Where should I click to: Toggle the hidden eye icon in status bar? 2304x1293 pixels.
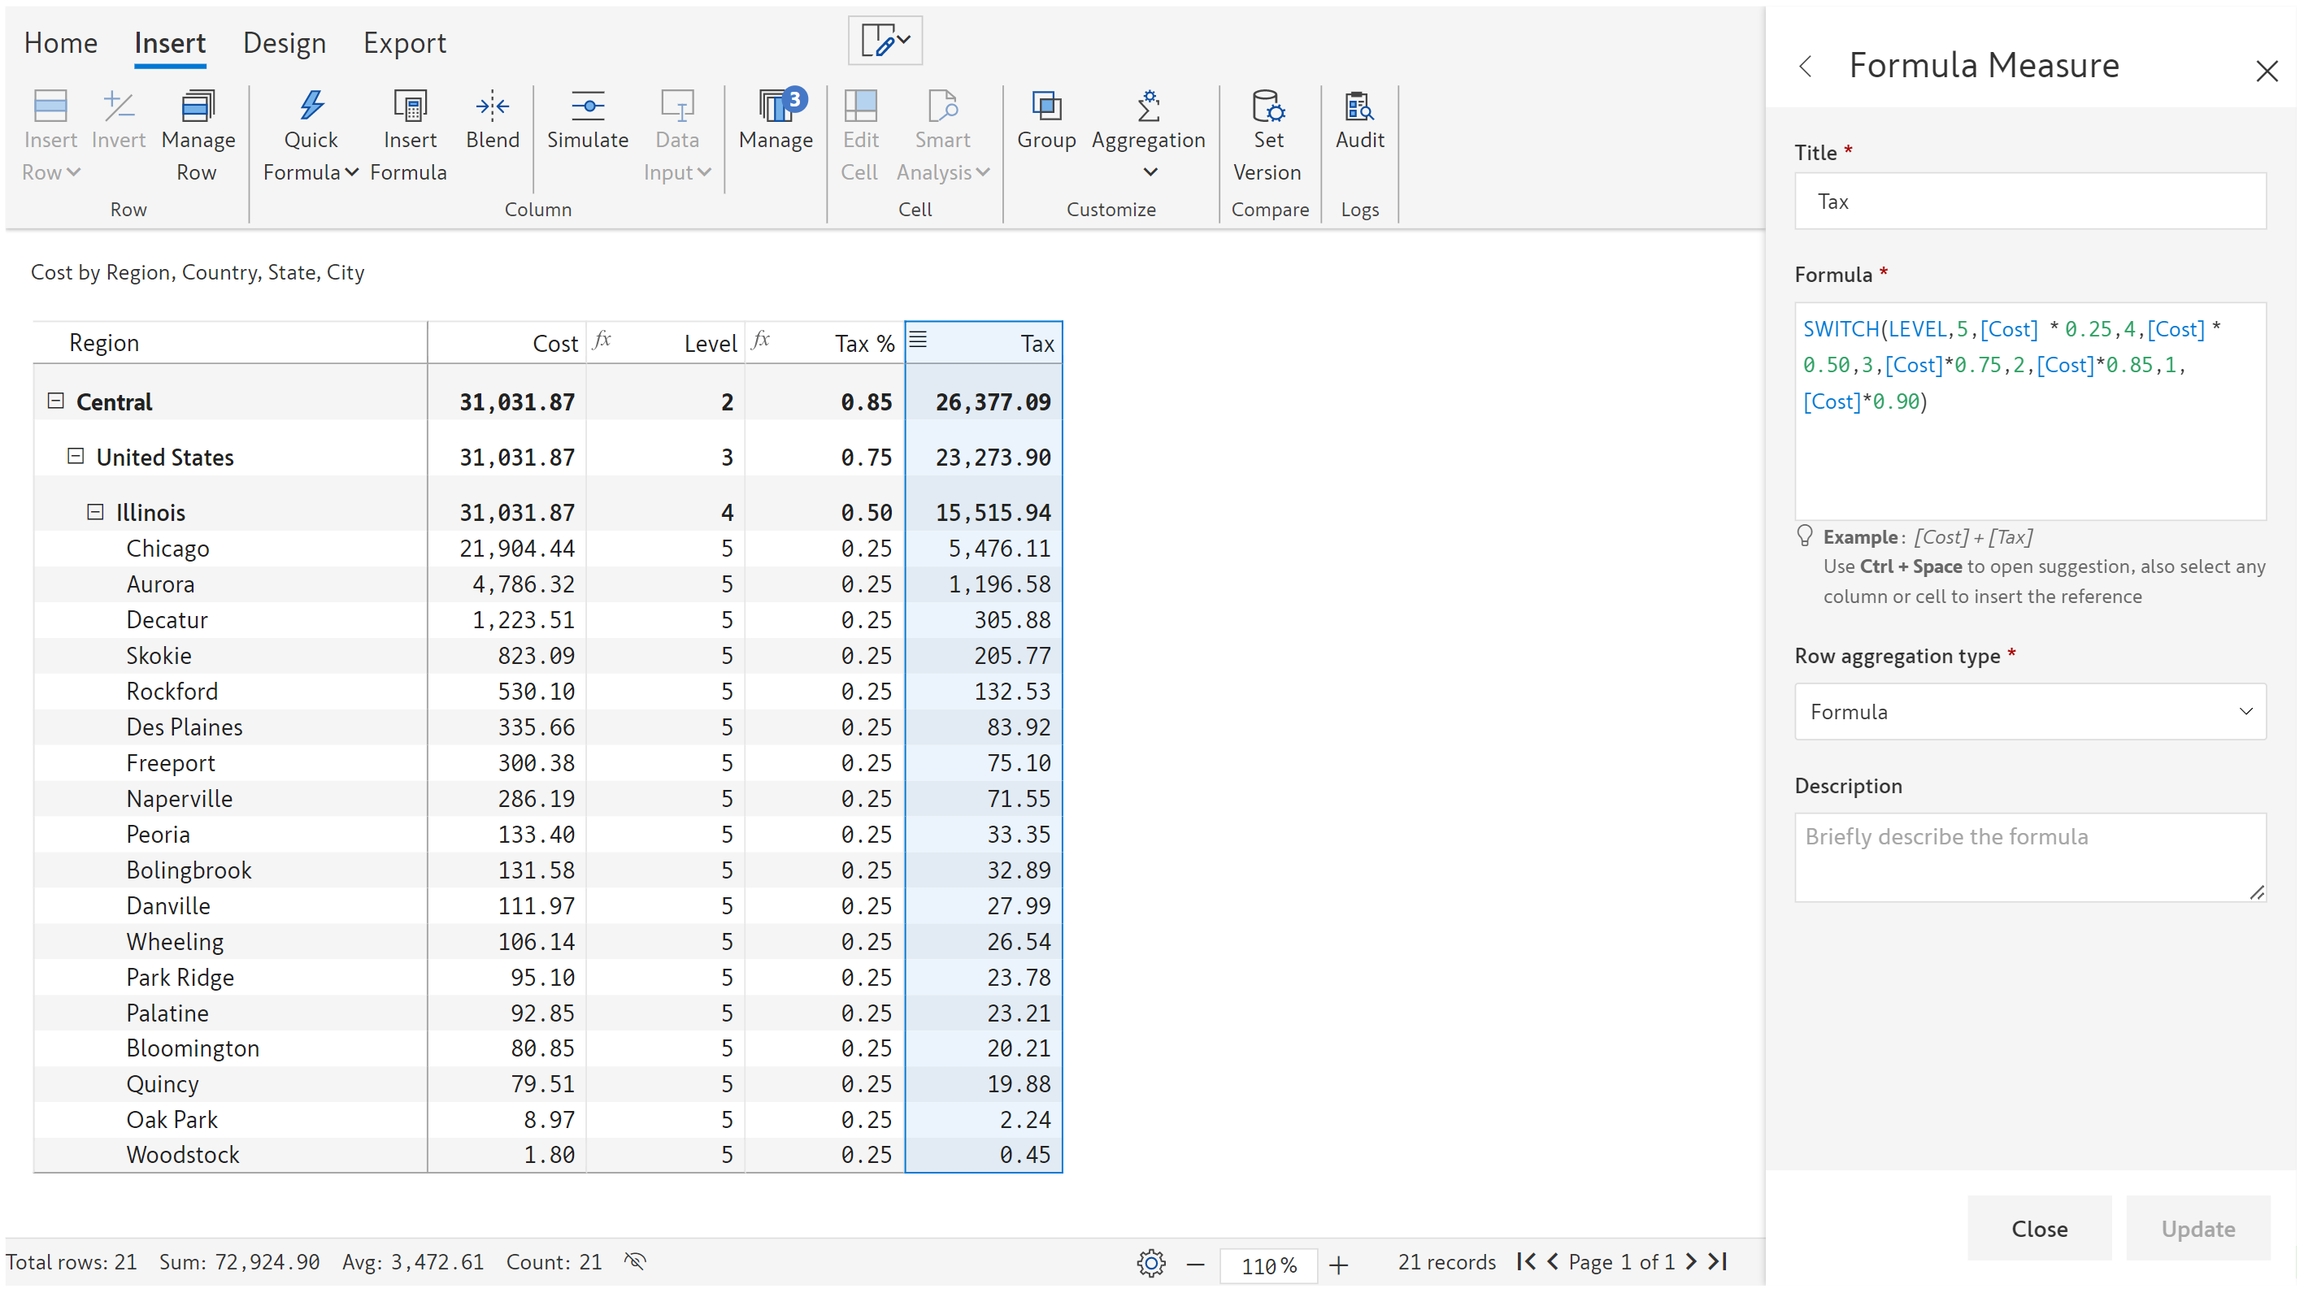635,1261
